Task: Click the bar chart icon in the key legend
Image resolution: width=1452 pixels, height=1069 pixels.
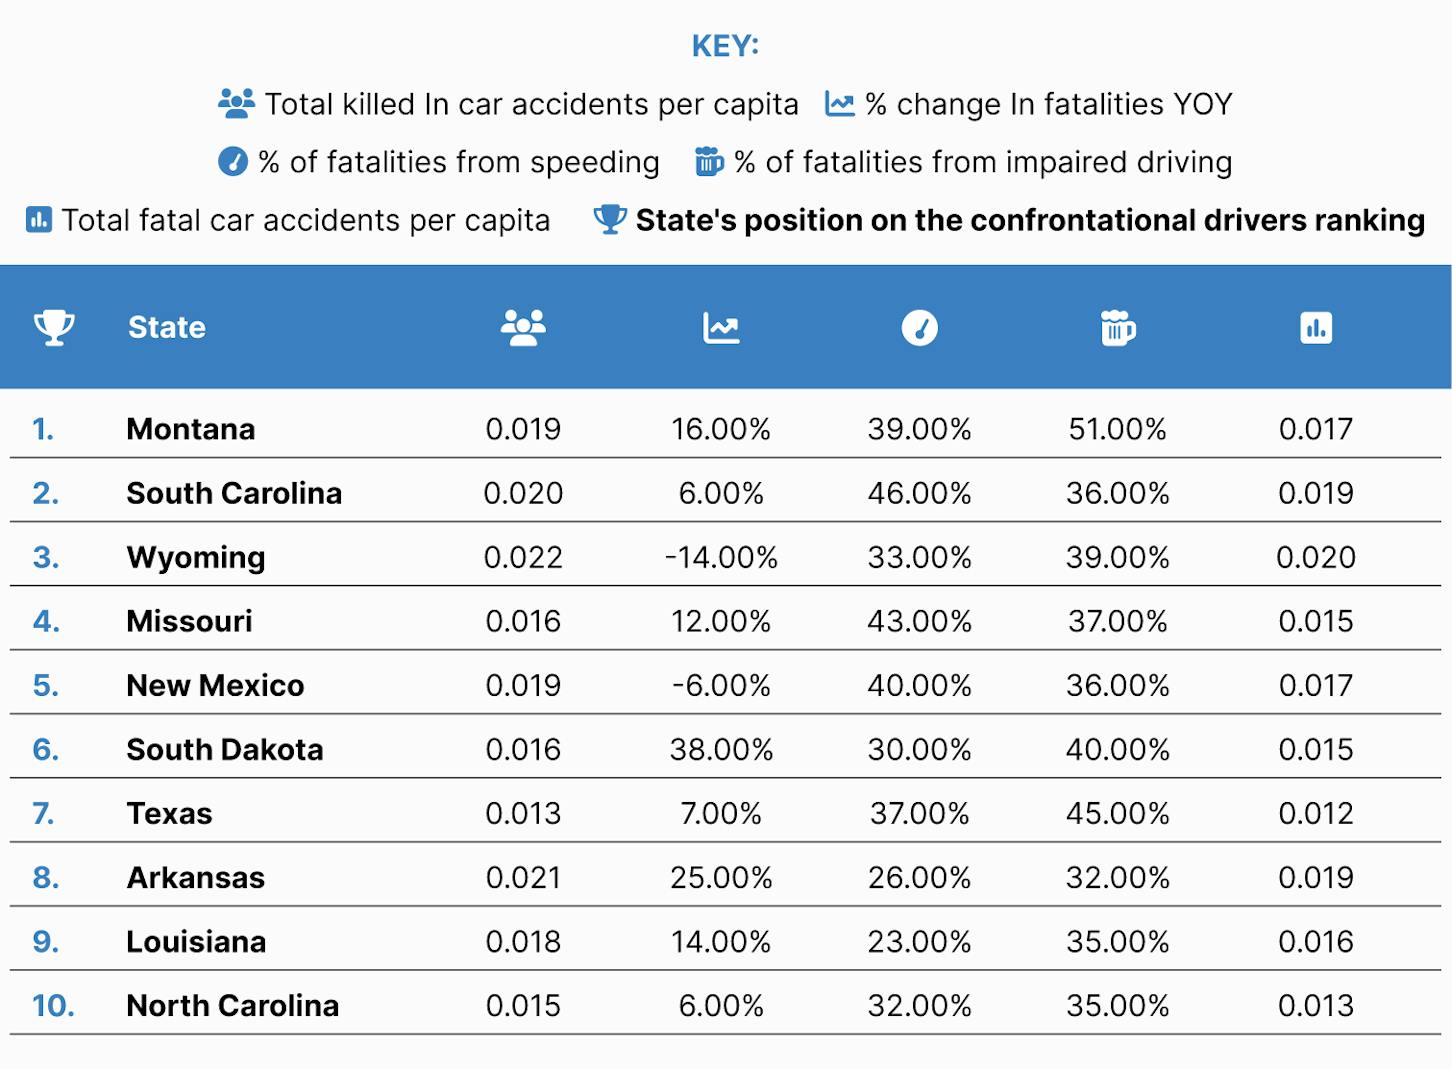Action: pos(39,220)
